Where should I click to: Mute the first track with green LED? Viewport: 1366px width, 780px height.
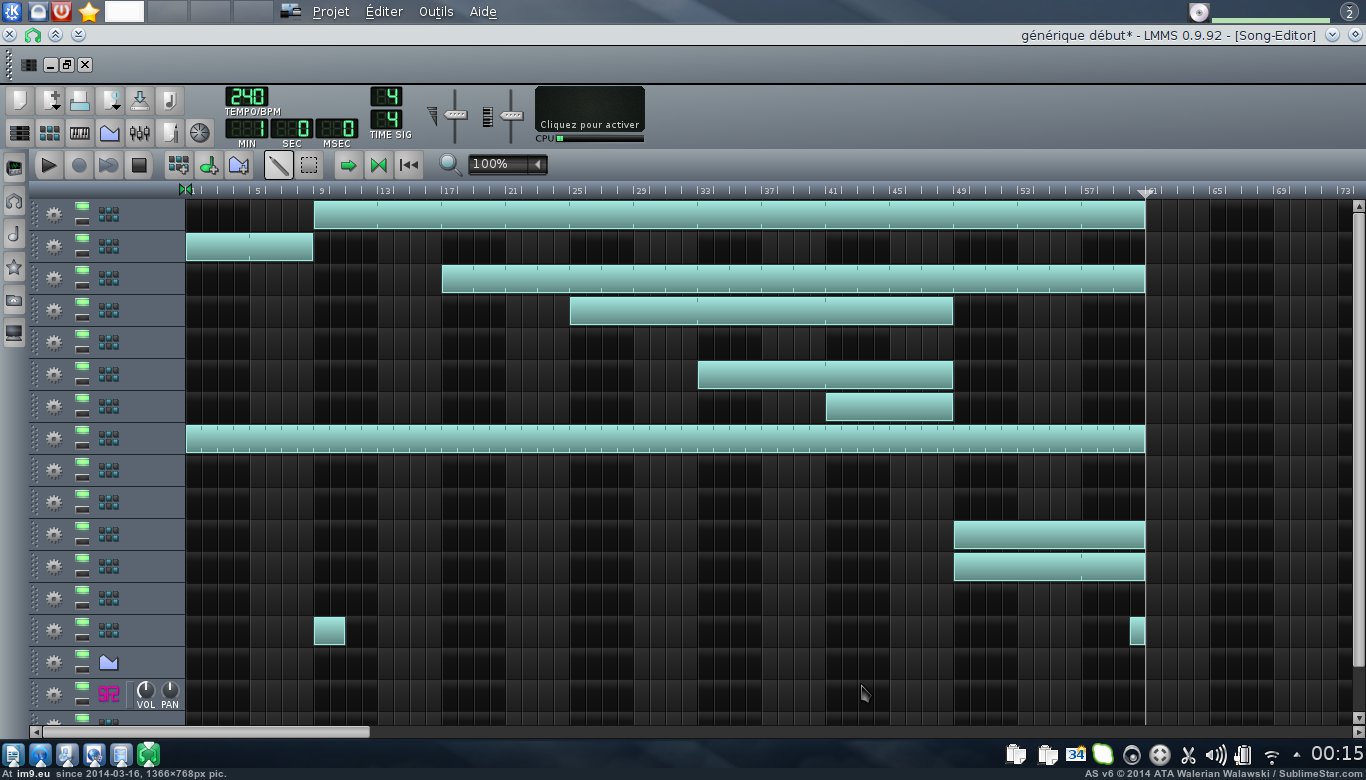81,207
